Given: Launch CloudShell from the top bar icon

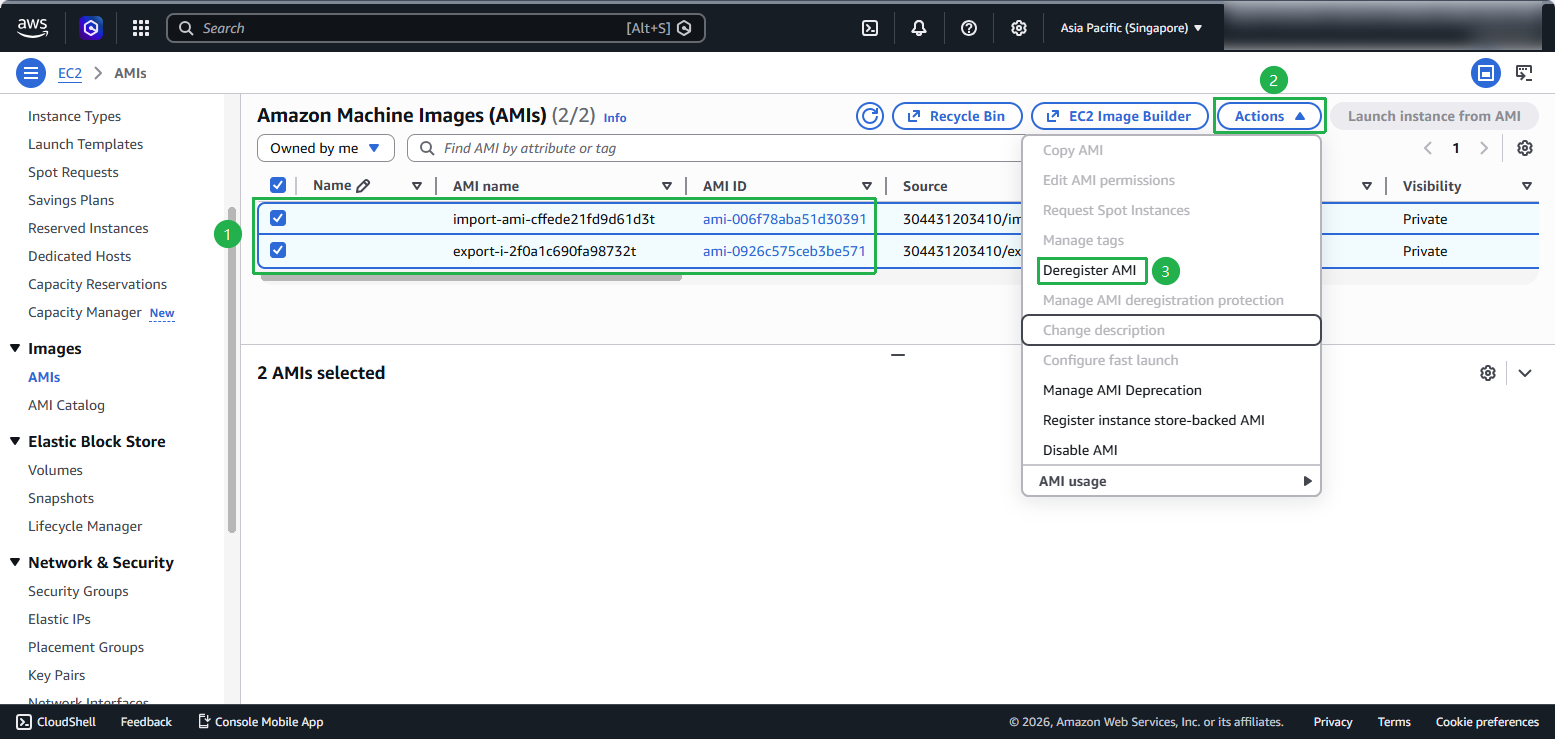Looking at the screenshot, I should point(870,28).
